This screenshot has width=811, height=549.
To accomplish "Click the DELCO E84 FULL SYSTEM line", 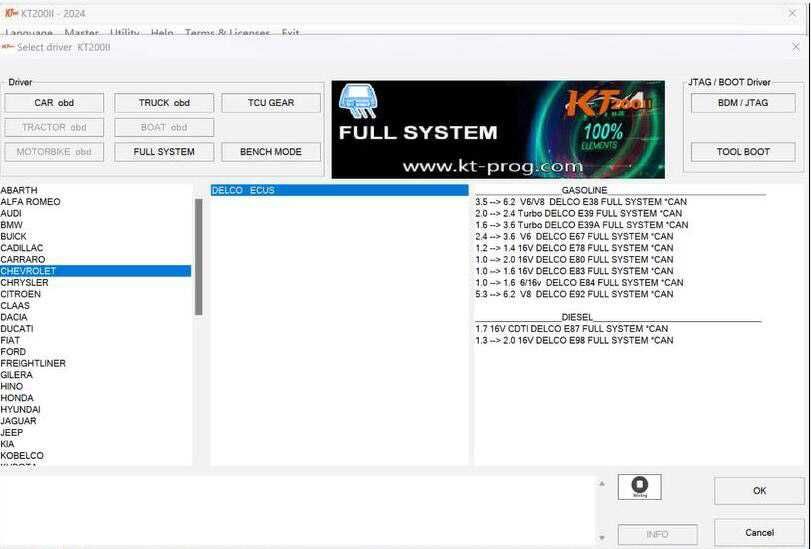I will [x=579, y=283].
